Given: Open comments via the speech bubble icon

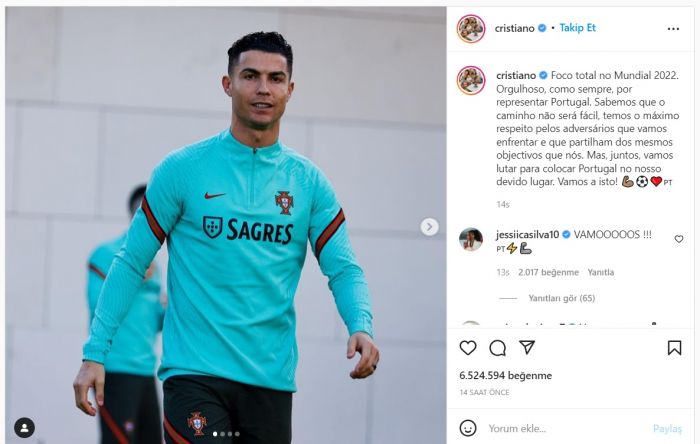Looking at the screenshot, I should point(497,348).
